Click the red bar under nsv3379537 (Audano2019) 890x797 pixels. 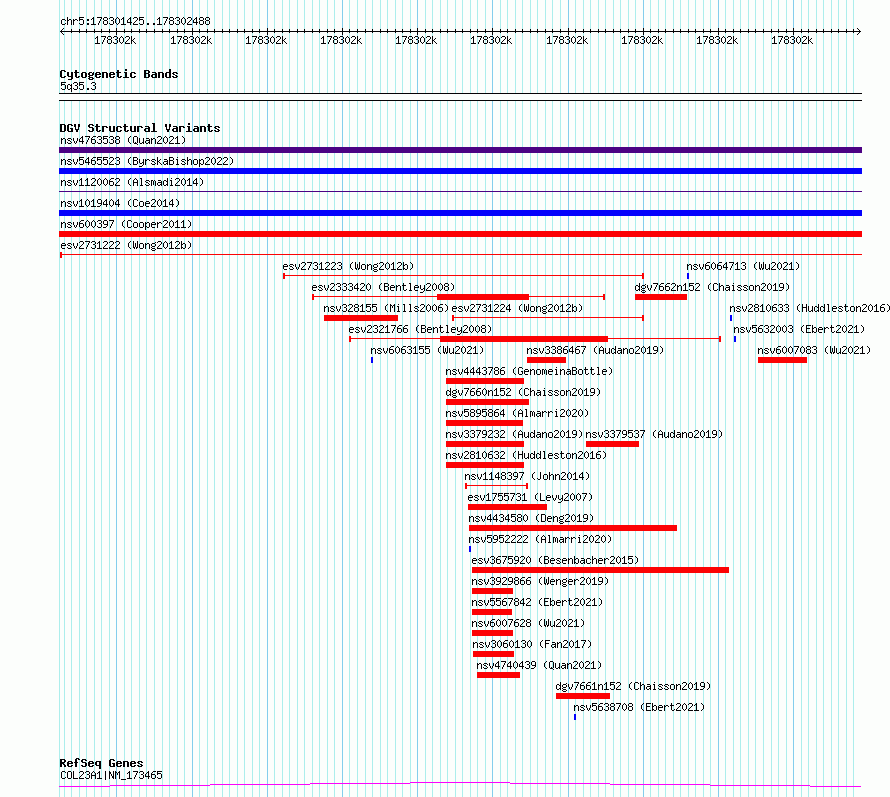(612, 444)
